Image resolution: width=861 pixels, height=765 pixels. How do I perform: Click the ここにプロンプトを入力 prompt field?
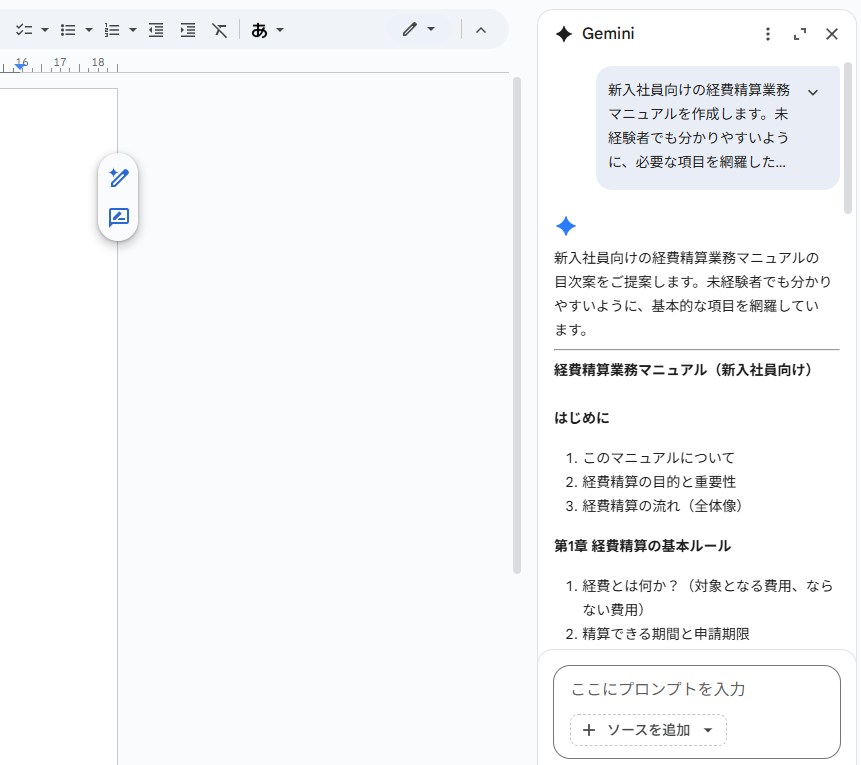(x=696, y=689)
